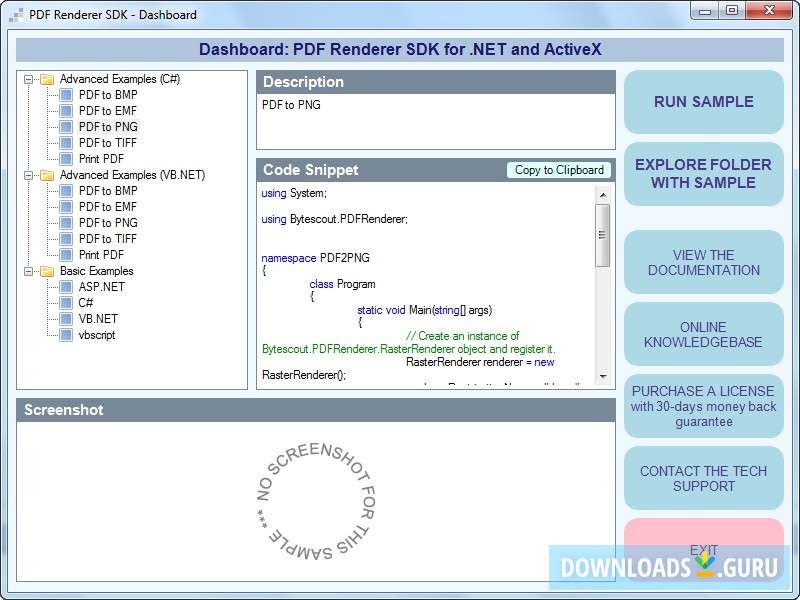Screen dimensions: 800x600
Task: Collapse the Basic Examples tree node
Action: [29, 271]
